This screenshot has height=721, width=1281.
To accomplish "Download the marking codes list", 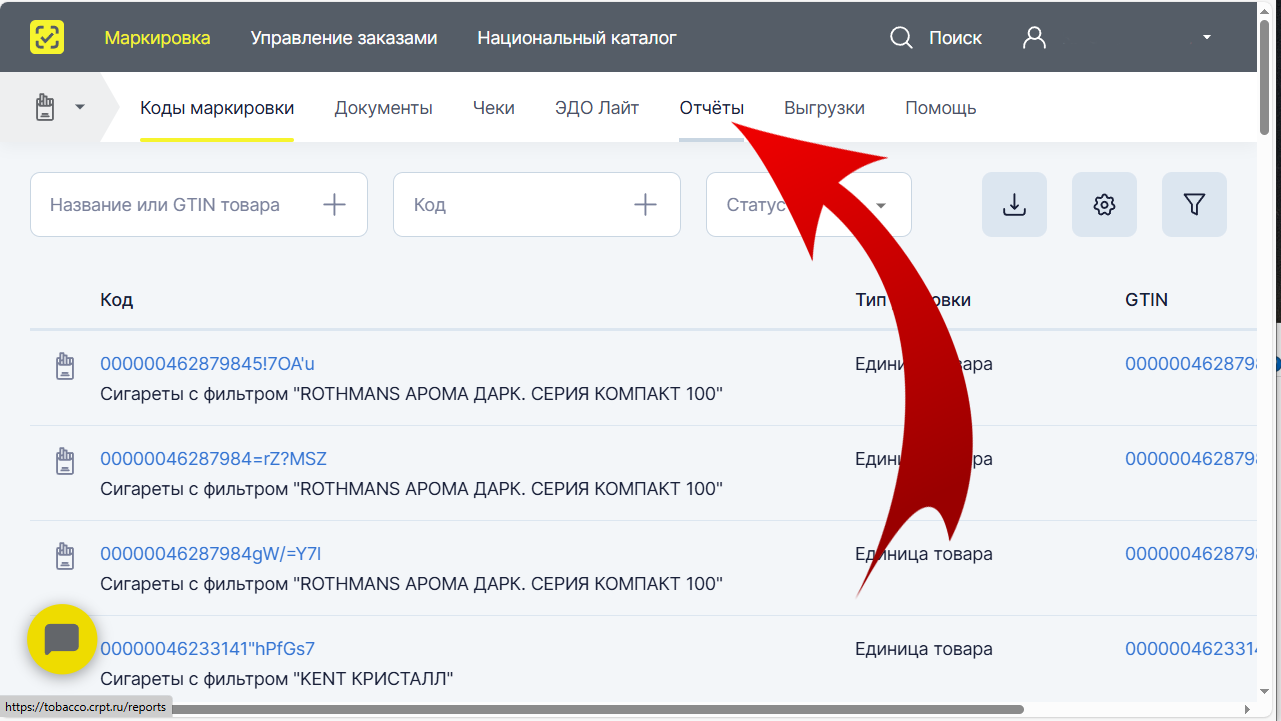I will [1014, 205].
